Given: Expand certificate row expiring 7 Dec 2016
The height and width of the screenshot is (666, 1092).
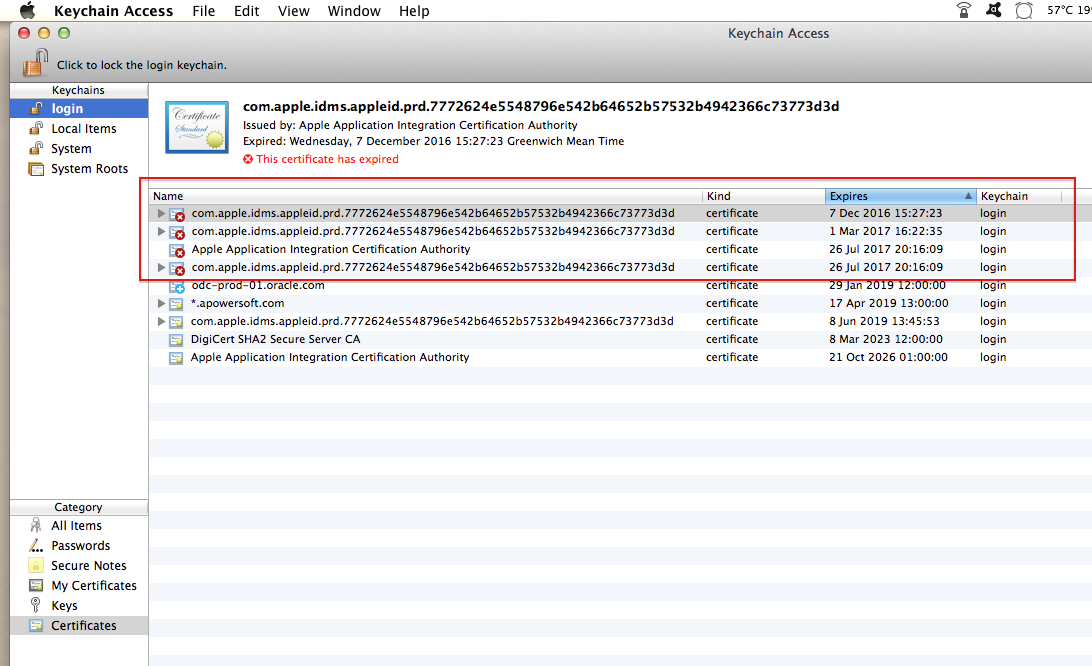Looking at the screenshot, I should click(x=161, y=214).
